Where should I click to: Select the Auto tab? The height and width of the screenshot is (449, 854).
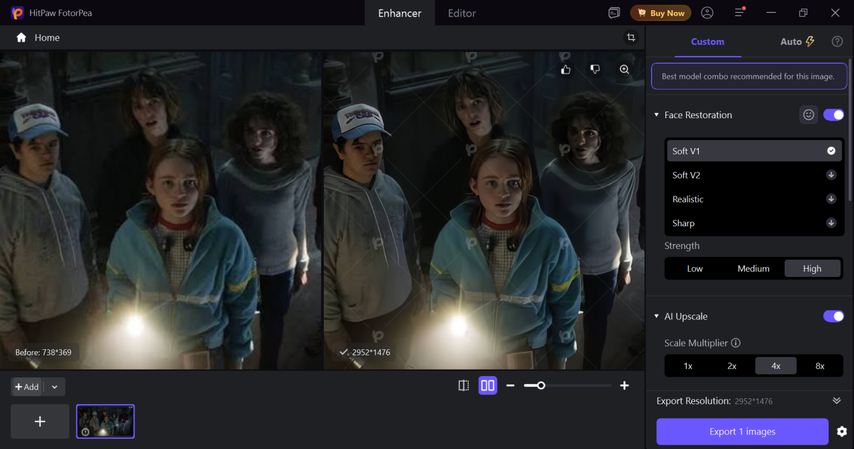[797, 41]
